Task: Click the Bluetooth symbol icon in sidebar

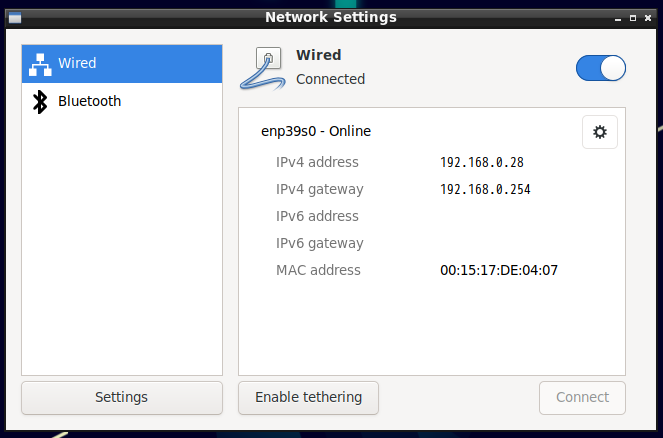Action: pyautogui.click(x=40, y=102)
